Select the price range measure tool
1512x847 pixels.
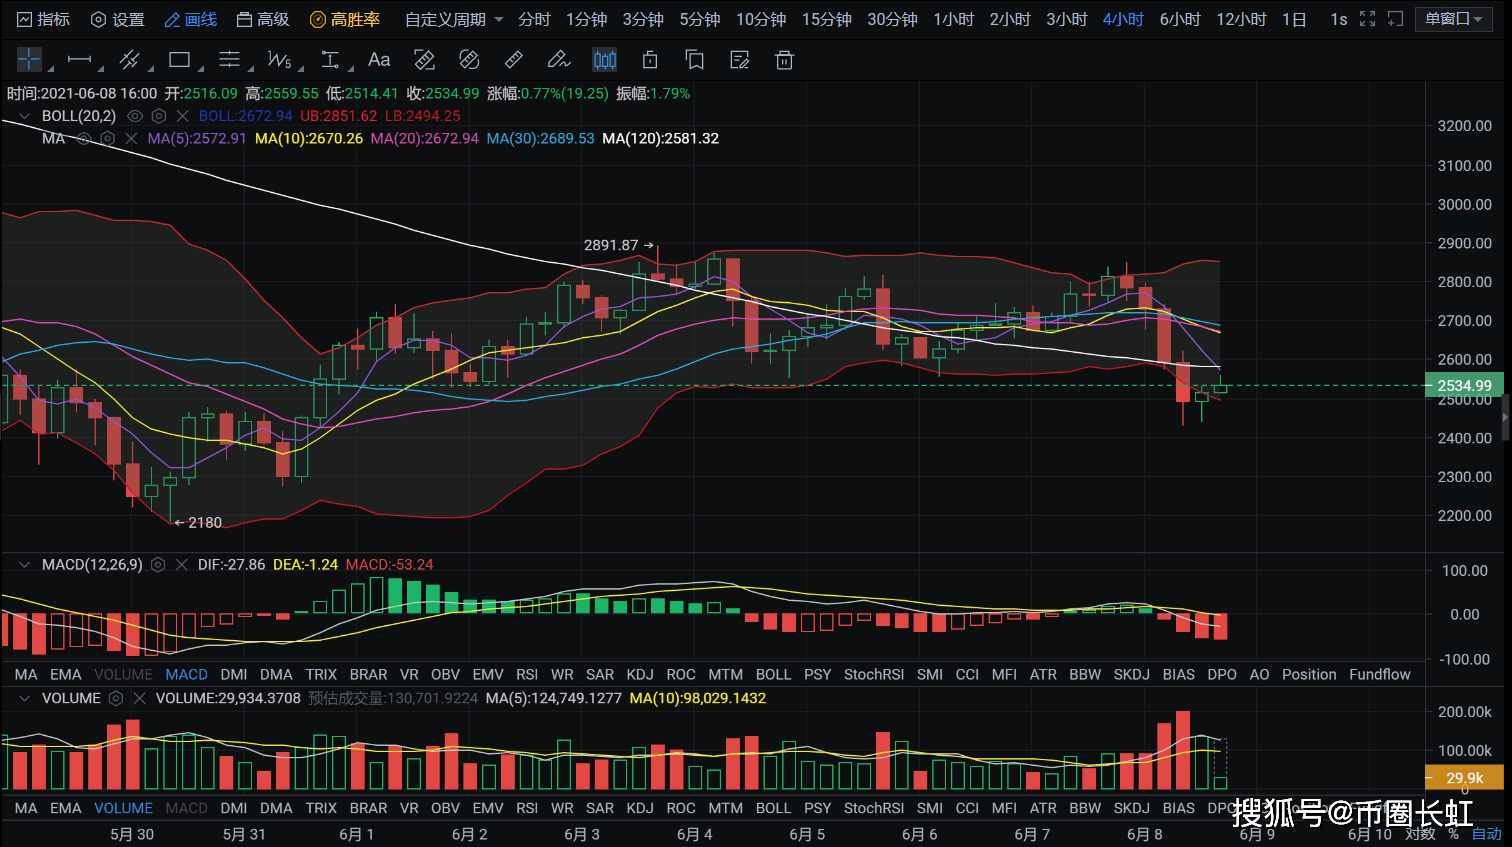click(330, 60)
